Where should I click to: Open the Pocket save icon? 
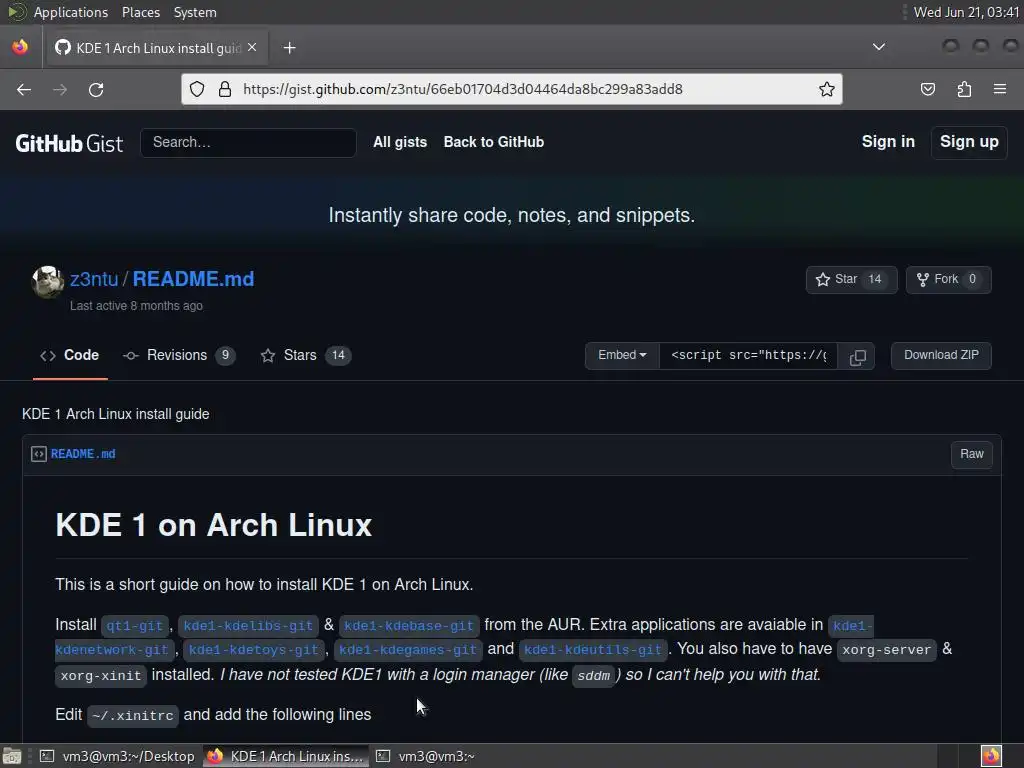927,89
